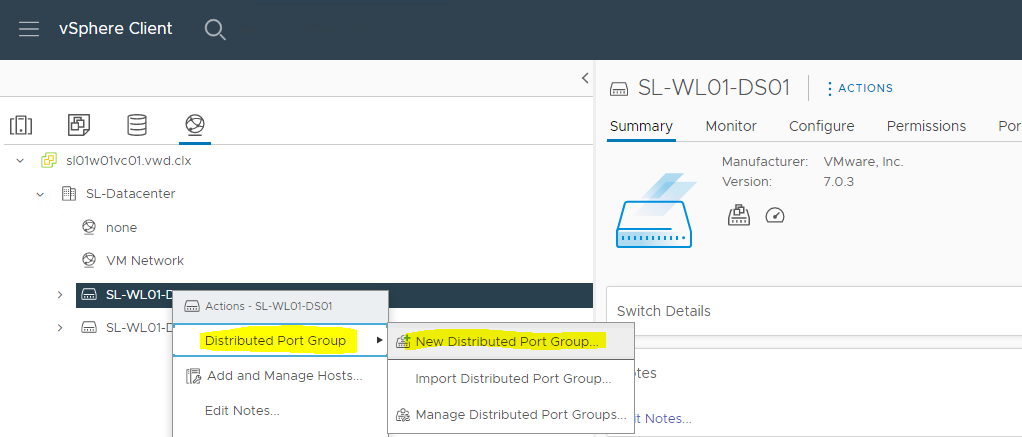1022x437 pixels.
Task: Switch to Storage inventory view
Action: (x=137, y=125)
